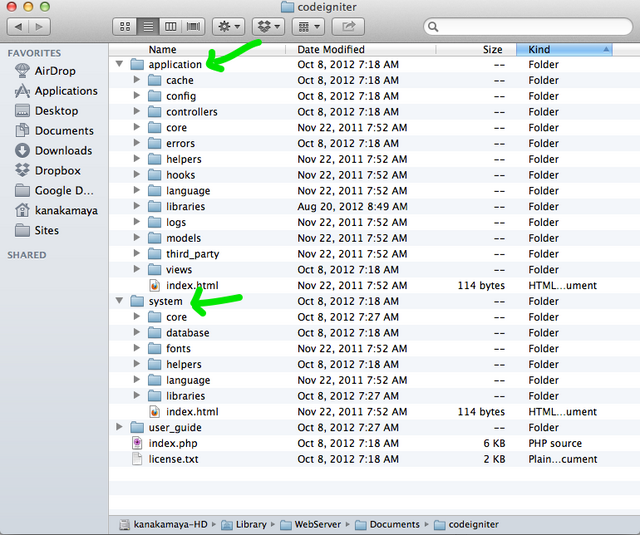Select the user_guide folder icon

click(x=137, y=428)
